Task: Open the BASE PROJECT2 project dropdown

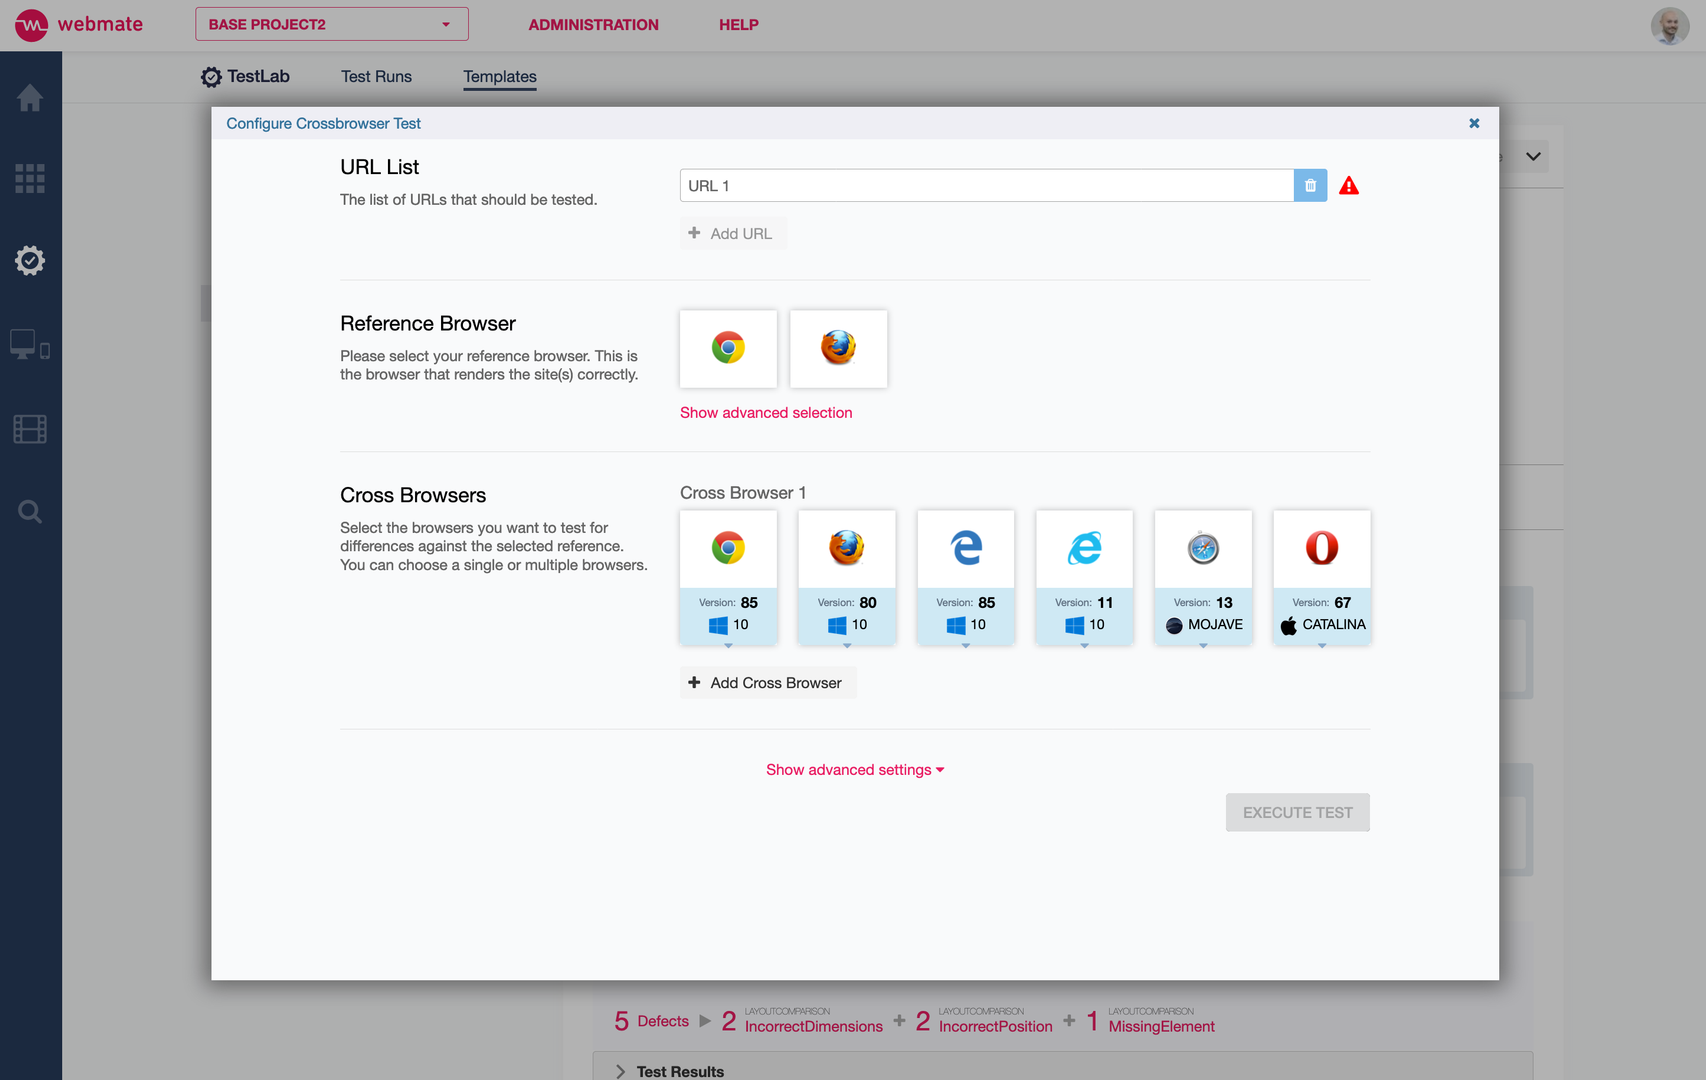Action: [x=332, y=24]
